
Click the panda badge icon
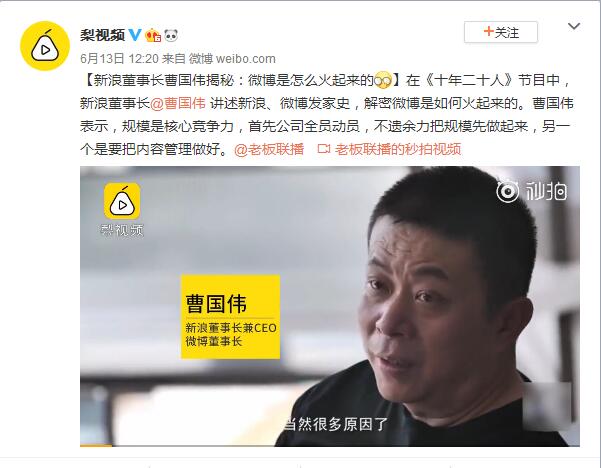pos(171,35)
